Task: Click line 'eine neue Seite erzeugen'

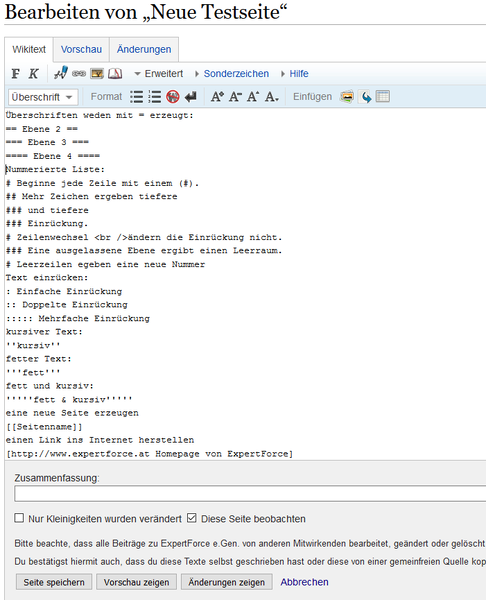Action: click(72, 413)
